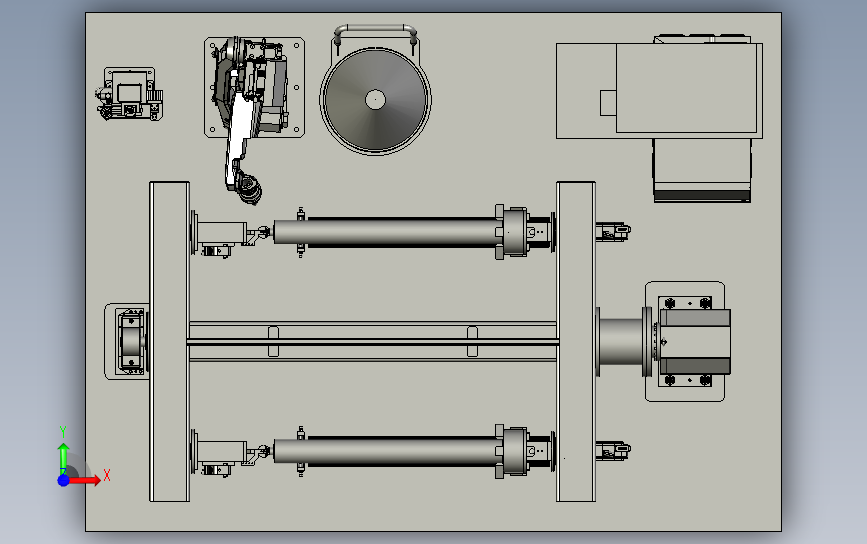Screen dimensions: 867x544
Task: Select the small clamp right of lower beam end
Action: click(613, 451)
